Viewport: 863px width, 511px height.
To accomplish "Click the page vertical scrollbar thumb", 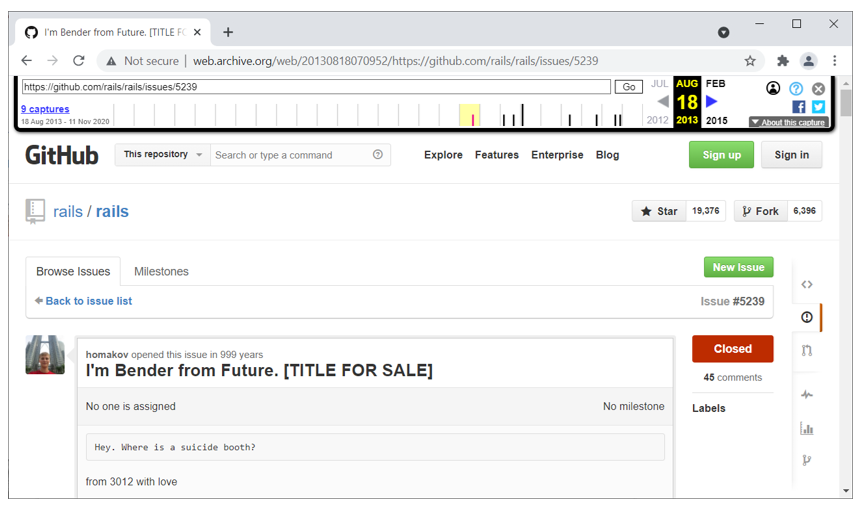I will click(846, 102).
